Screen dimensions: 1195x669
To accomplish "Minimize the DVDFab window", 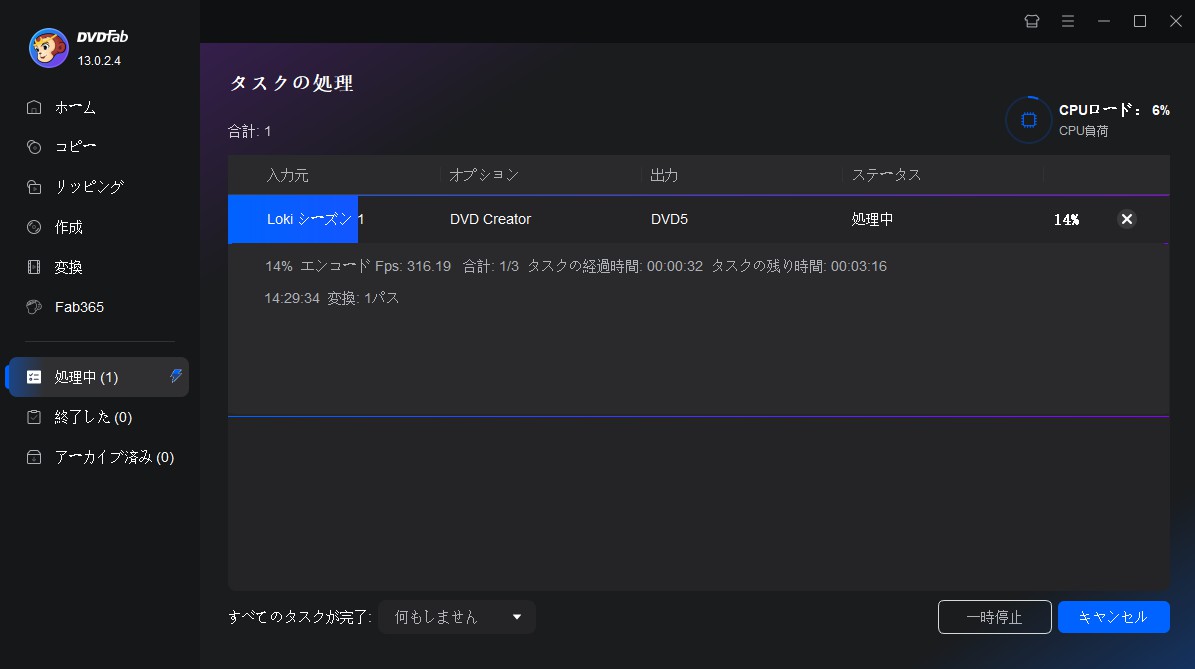I will tap(1104, 21).
